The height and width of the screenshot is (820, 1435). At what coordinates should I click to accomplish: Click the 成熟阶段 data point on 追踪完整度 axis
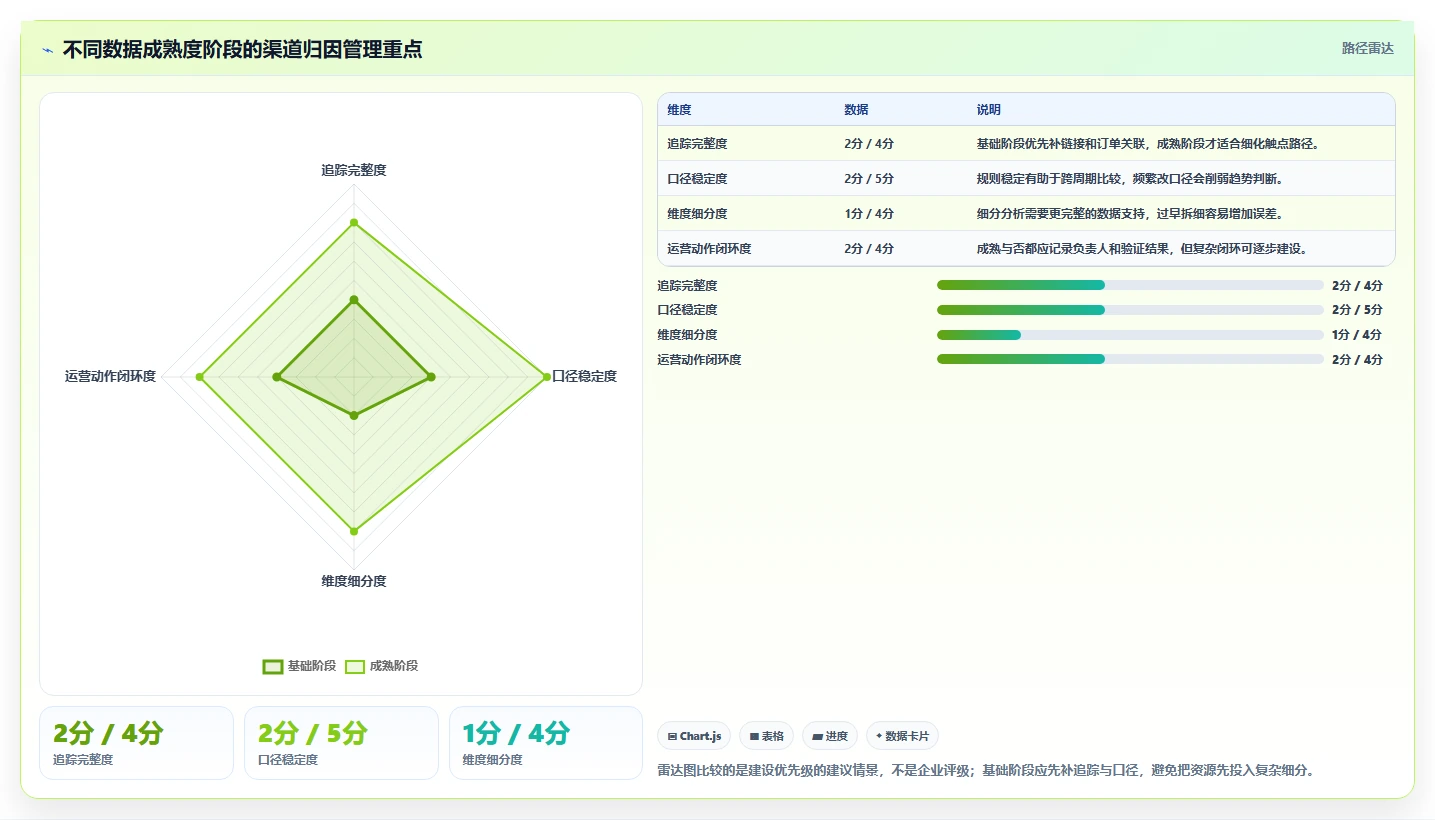point(354,222)
